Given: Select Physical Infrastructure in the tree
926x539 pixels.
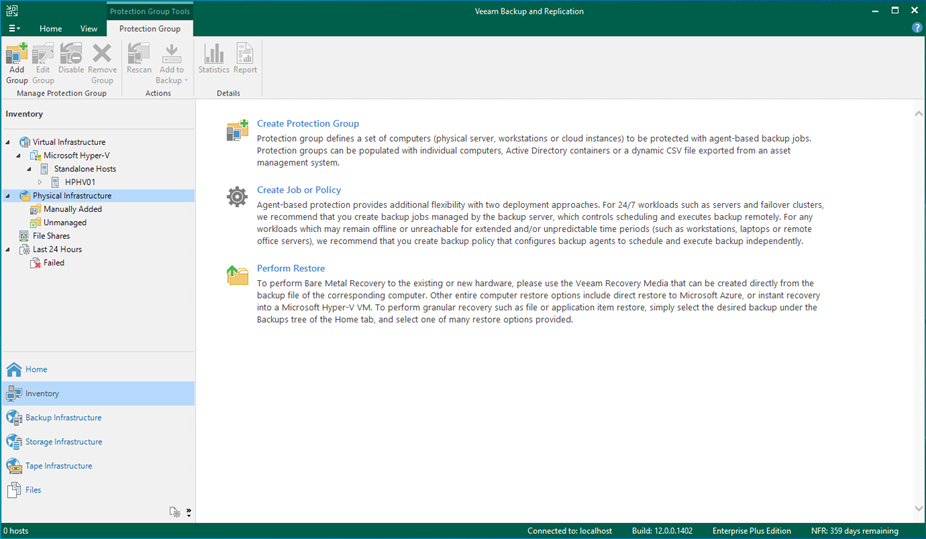Looking at the screenshot, I should (x=72, y=196).
